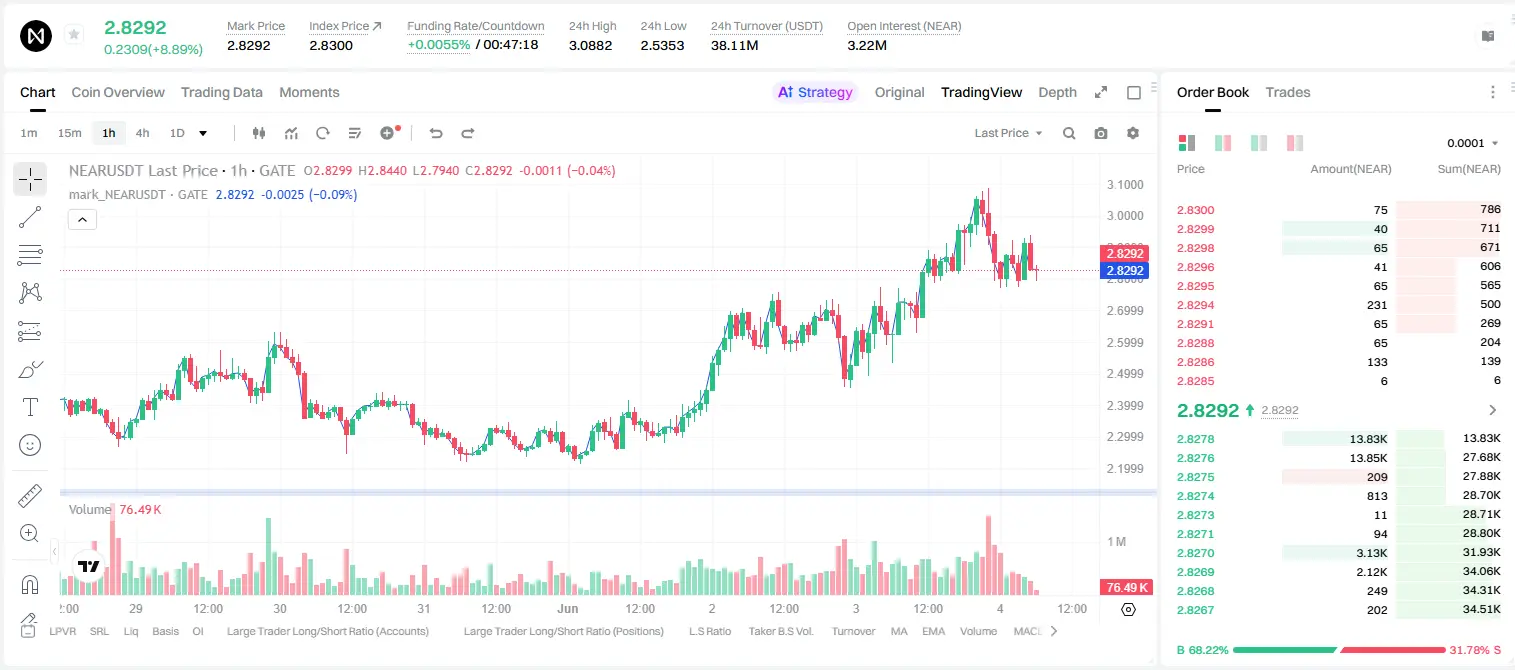Select the trend line drawing tool

[30, 217]
